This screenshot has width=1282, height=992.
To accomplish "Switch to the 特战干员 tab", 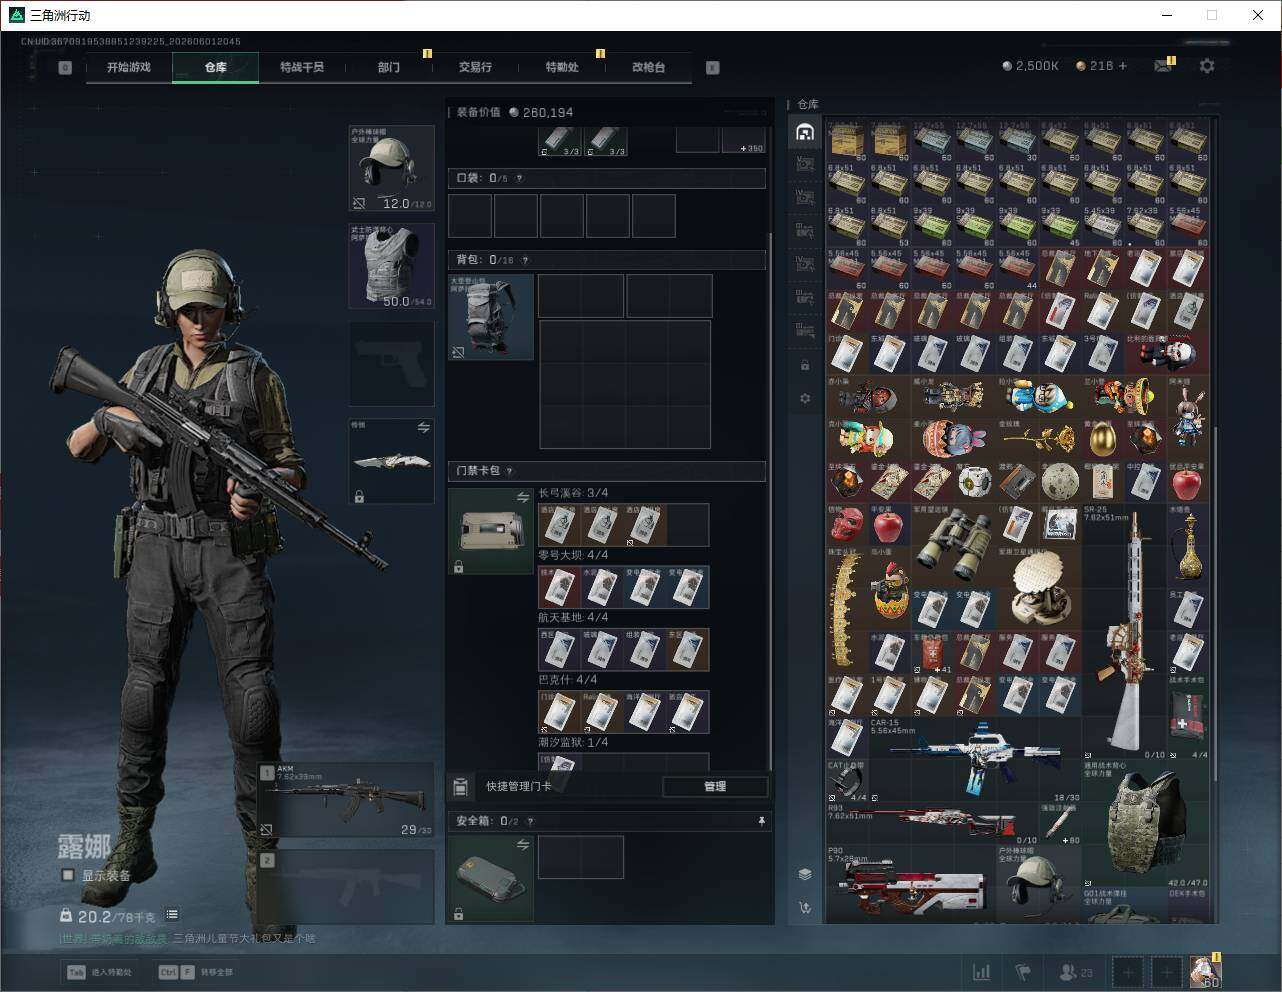I will [x=302, y=67].
